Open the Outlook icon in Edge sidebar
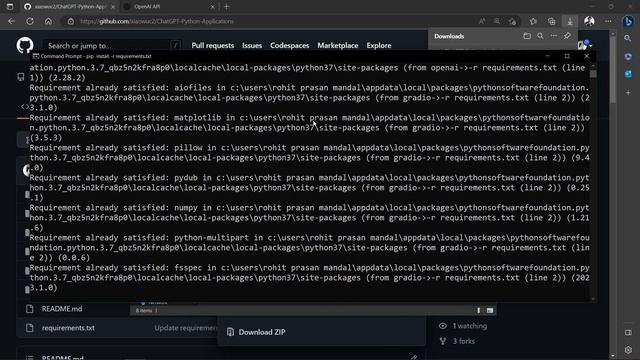This screenshot has height=360, width=640. pyautogui.click(x=628, y=74)
